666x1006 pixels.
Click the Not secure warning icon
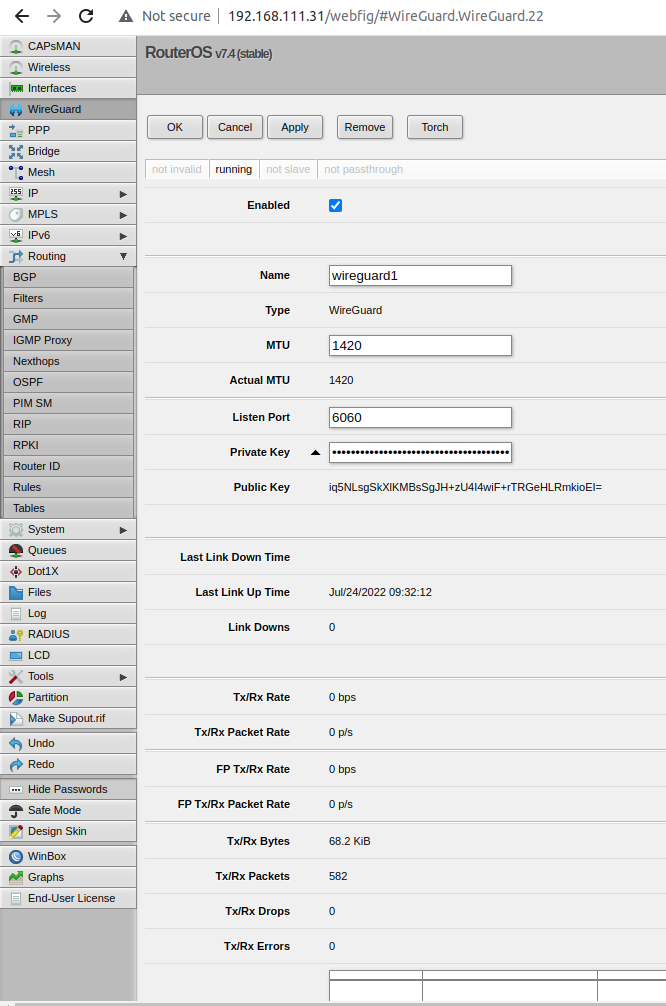pyautogui.click(x=126, y=16)
